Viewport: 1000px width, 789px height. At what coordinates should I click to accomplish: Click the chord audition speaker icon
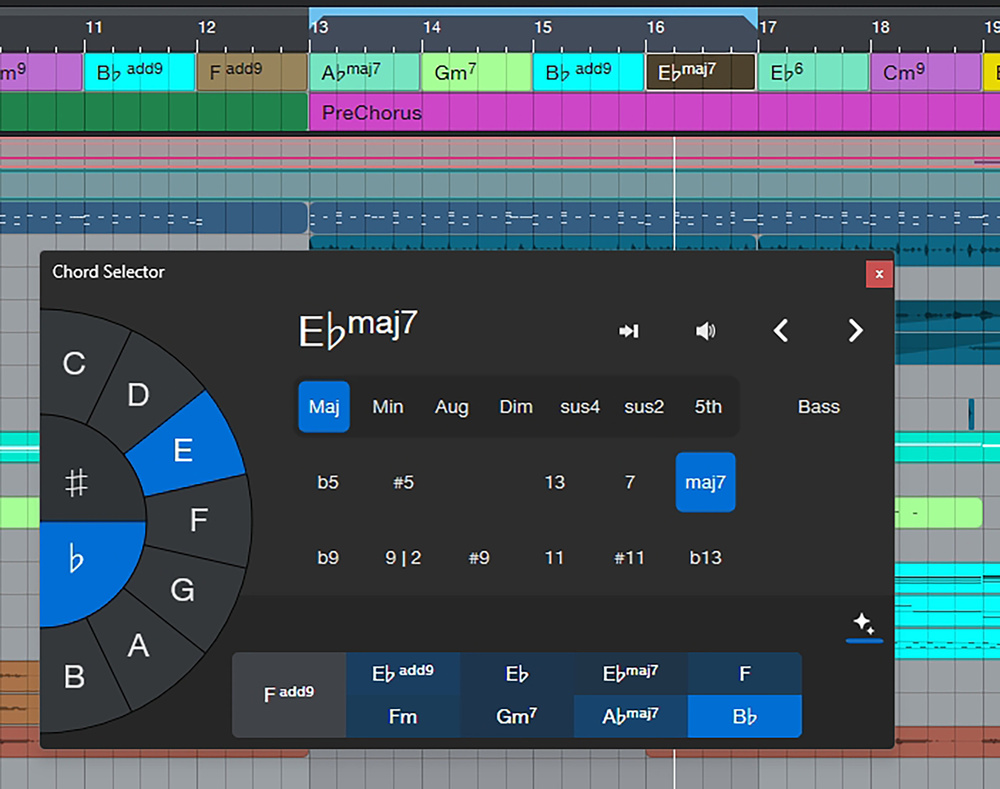pos(705,331)
